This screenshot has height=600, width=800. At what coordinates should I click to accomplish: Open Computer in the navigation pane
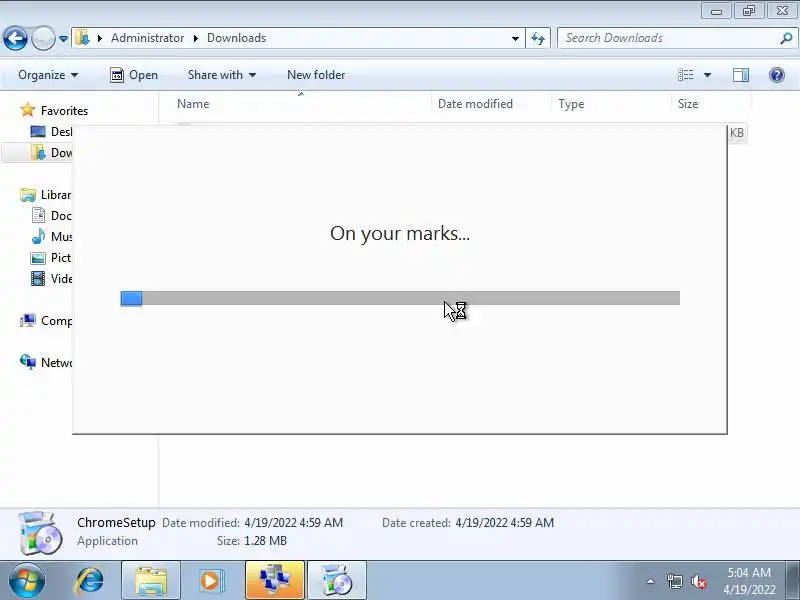pyautogui.click(x=46, y=321)
